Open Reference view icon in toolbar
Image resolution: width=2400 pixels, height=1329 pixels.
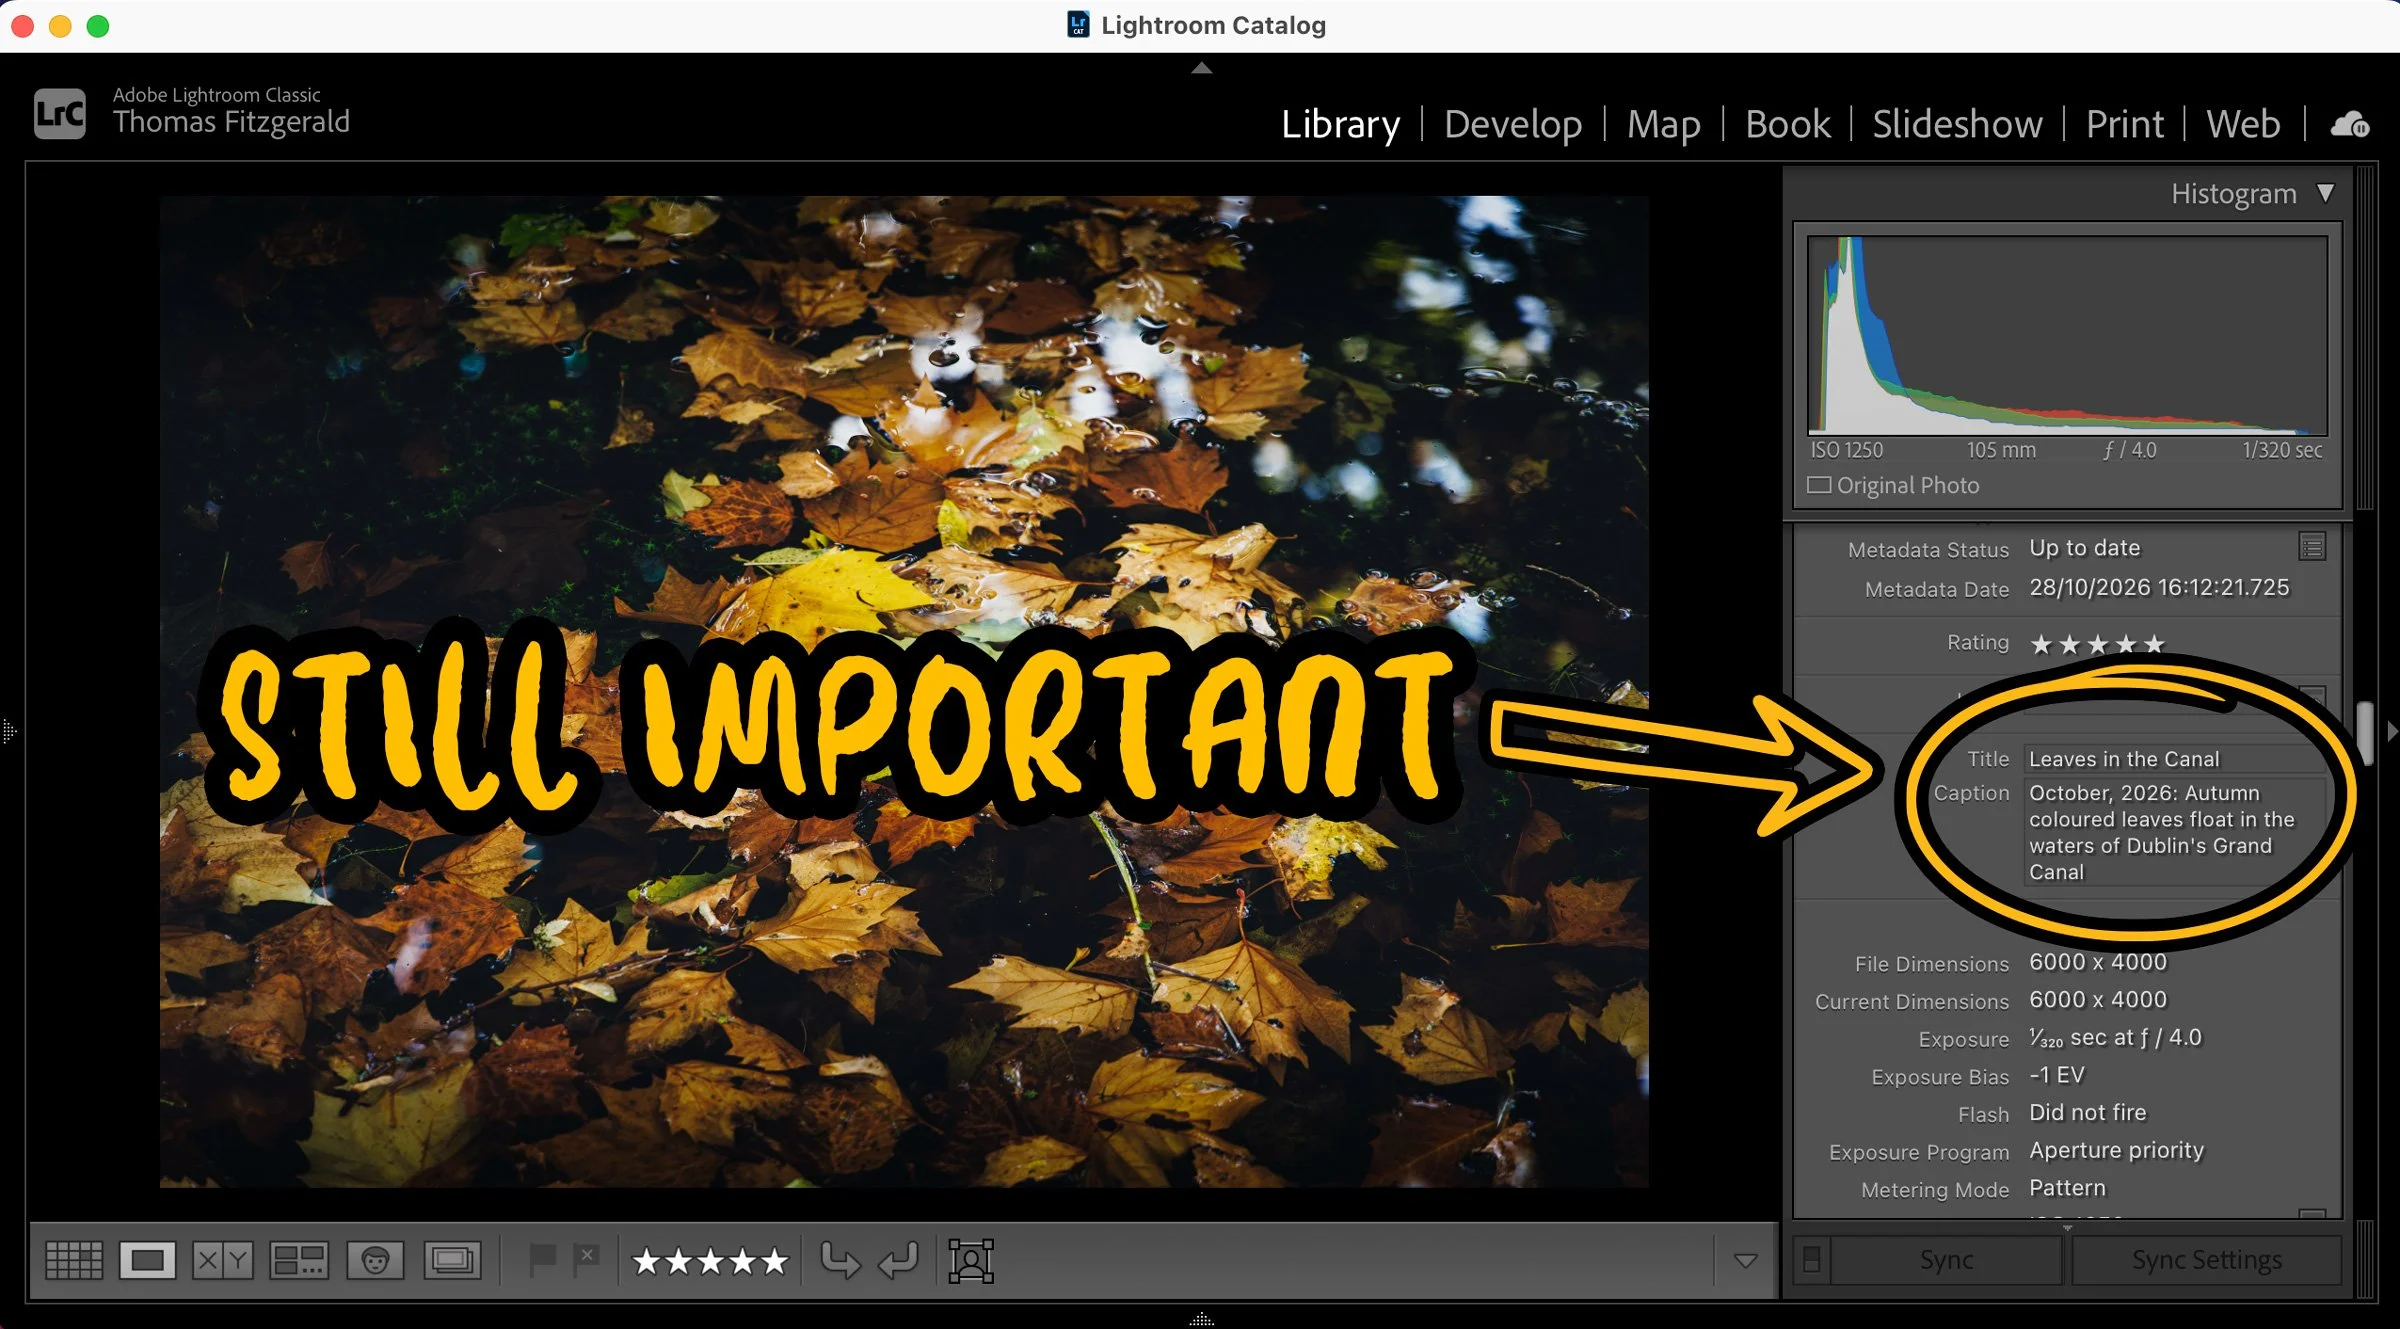tap(452, 1260)
